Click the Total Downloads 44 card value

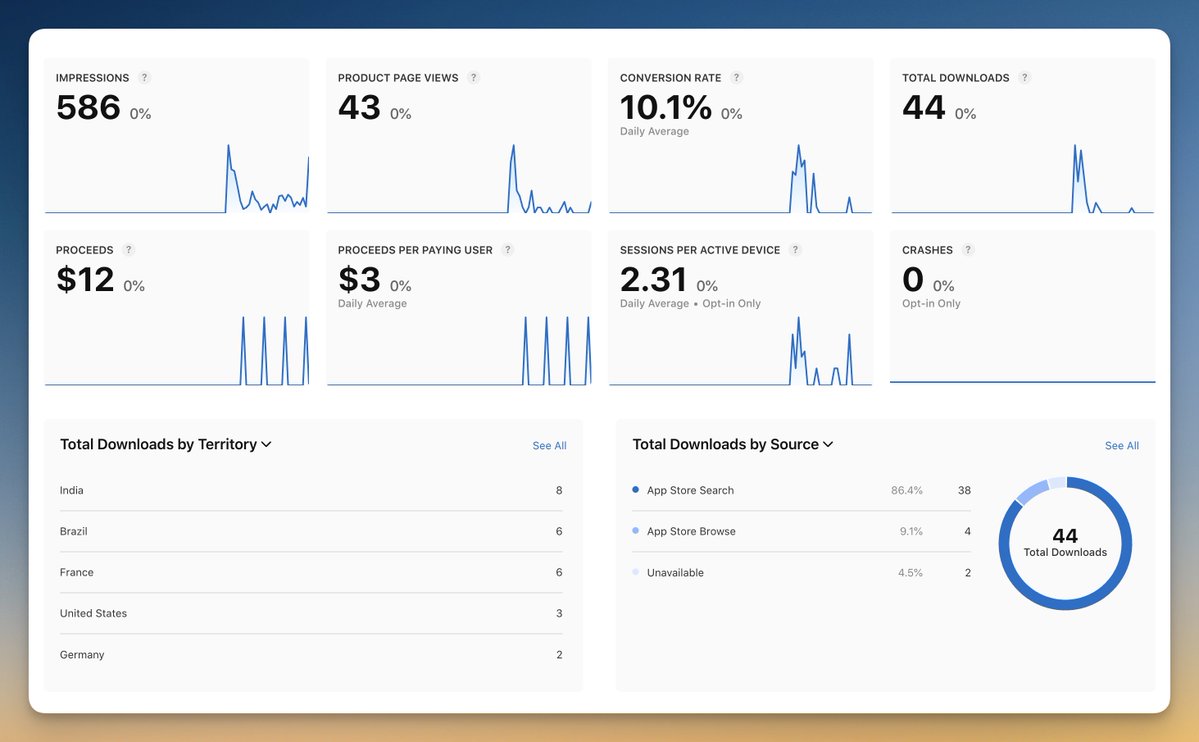click(x=924, y=107)
